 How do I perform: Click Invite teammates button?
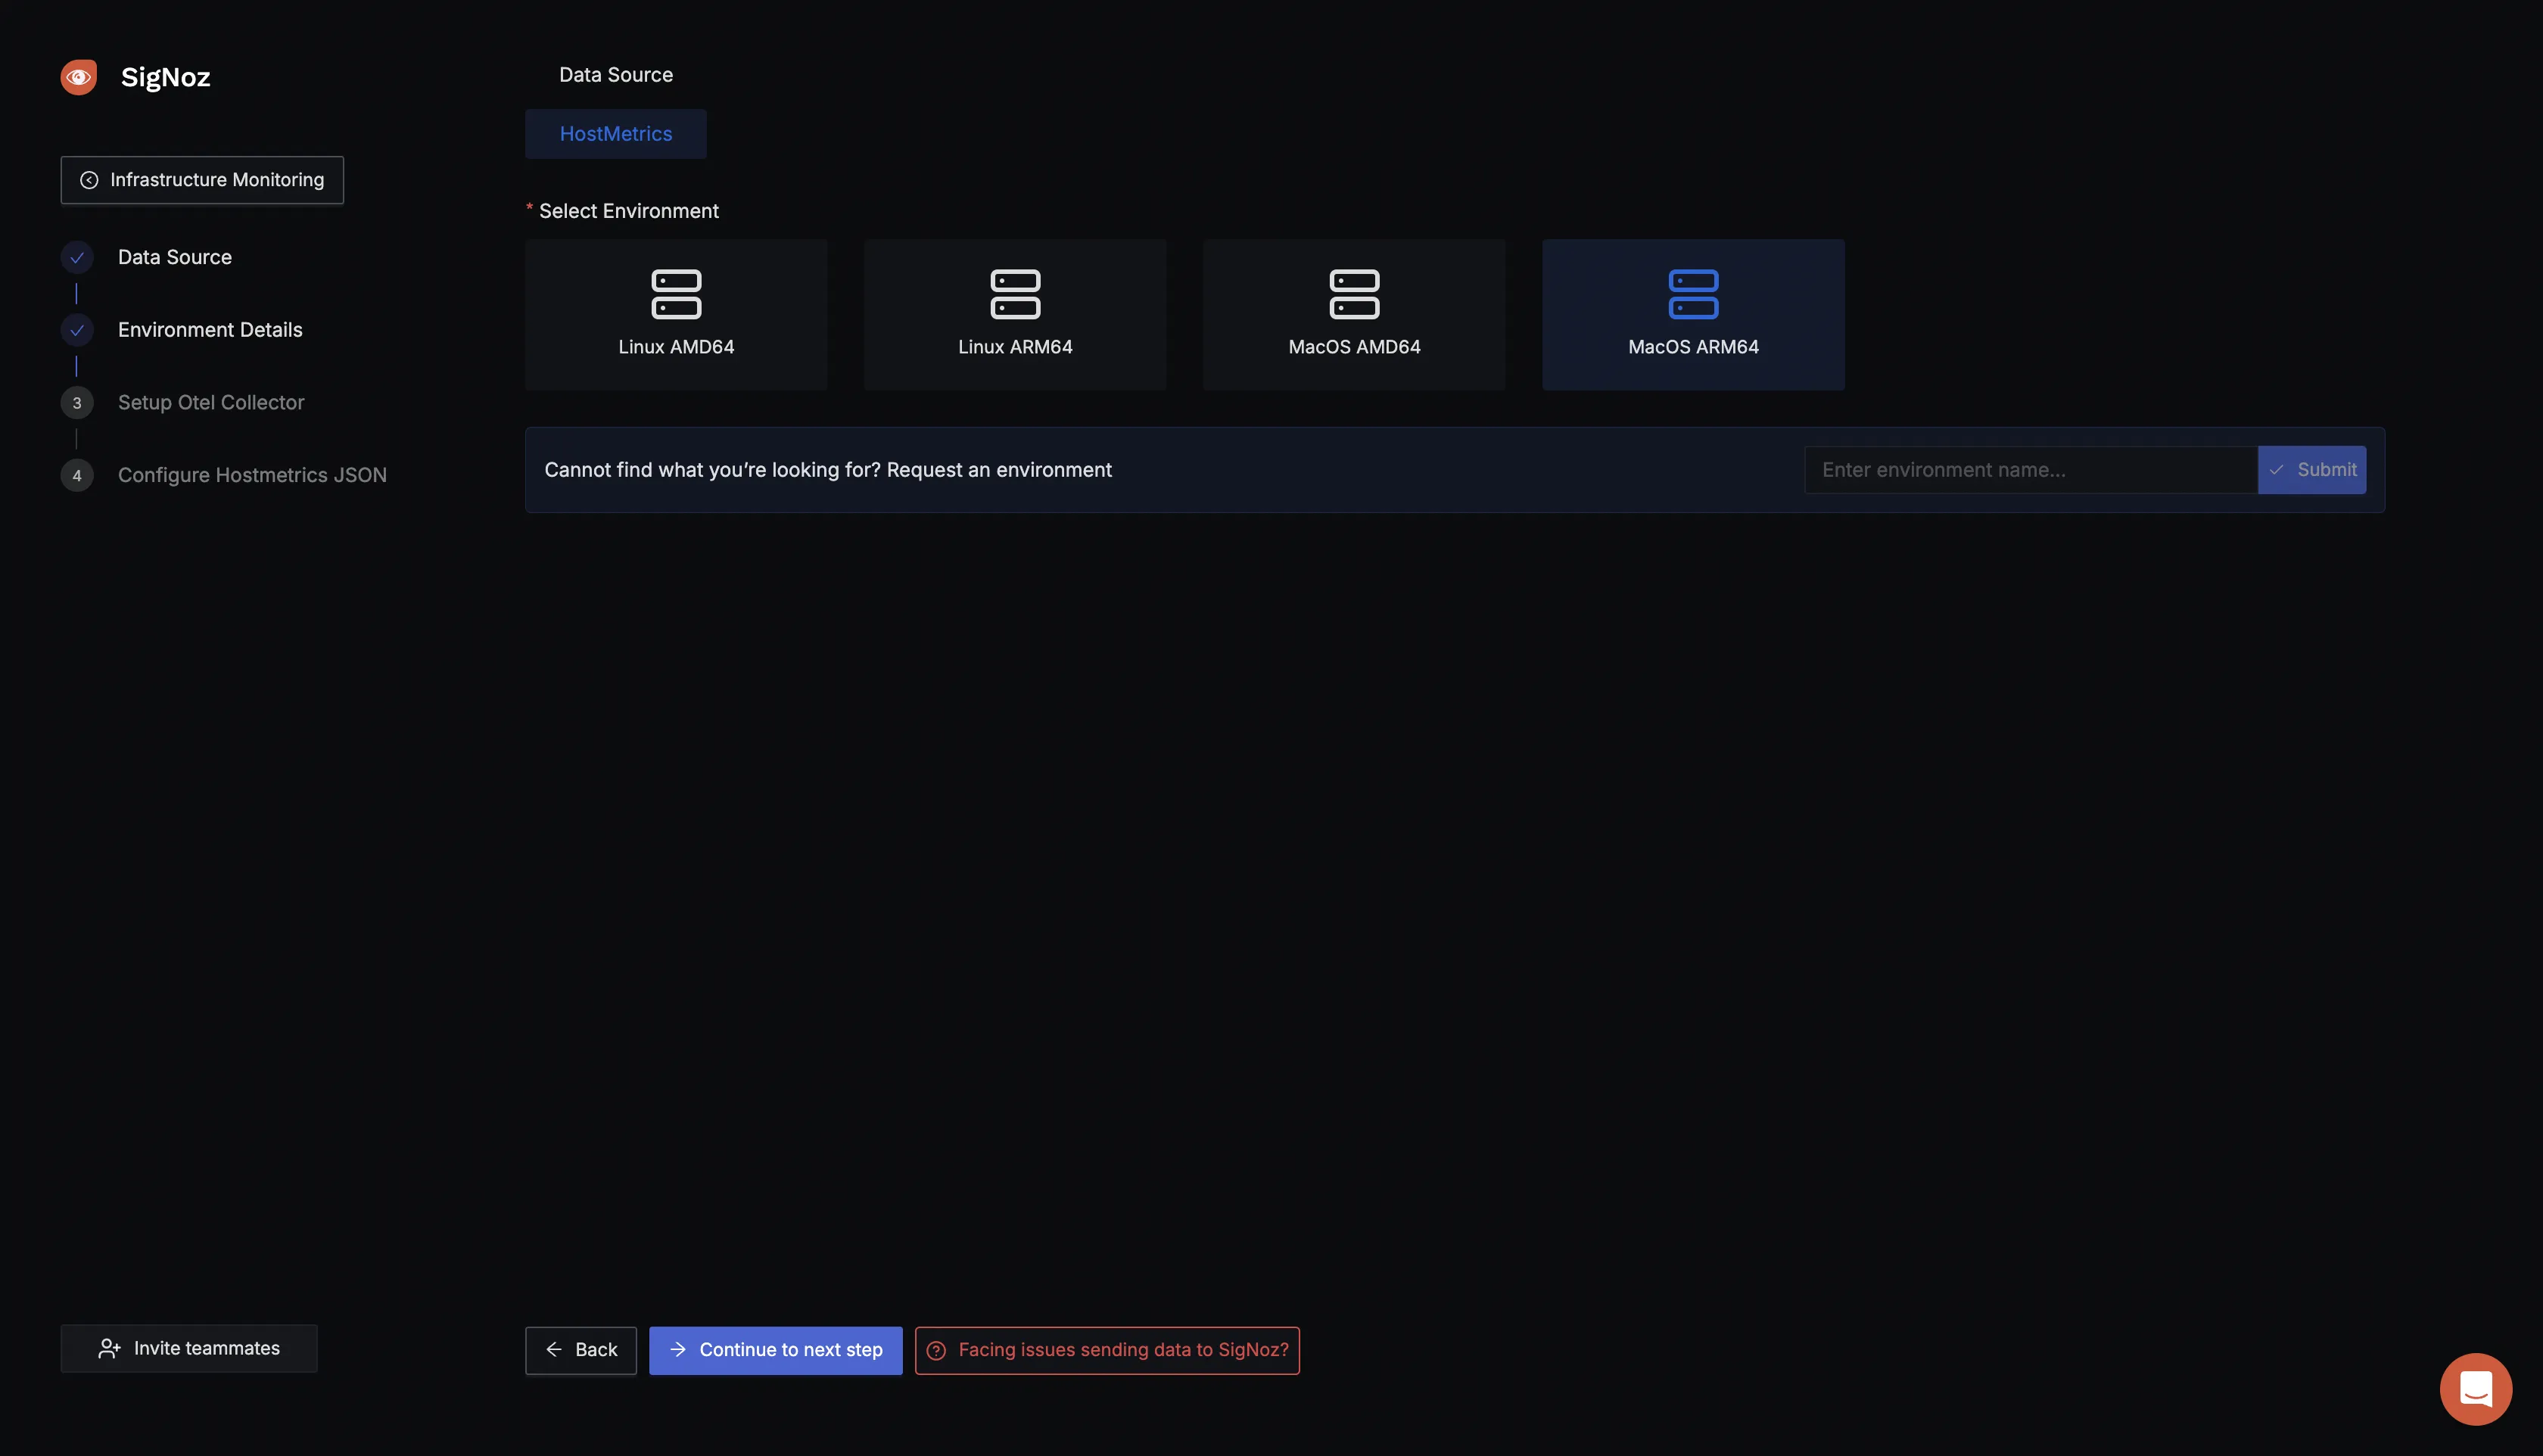189,1349
